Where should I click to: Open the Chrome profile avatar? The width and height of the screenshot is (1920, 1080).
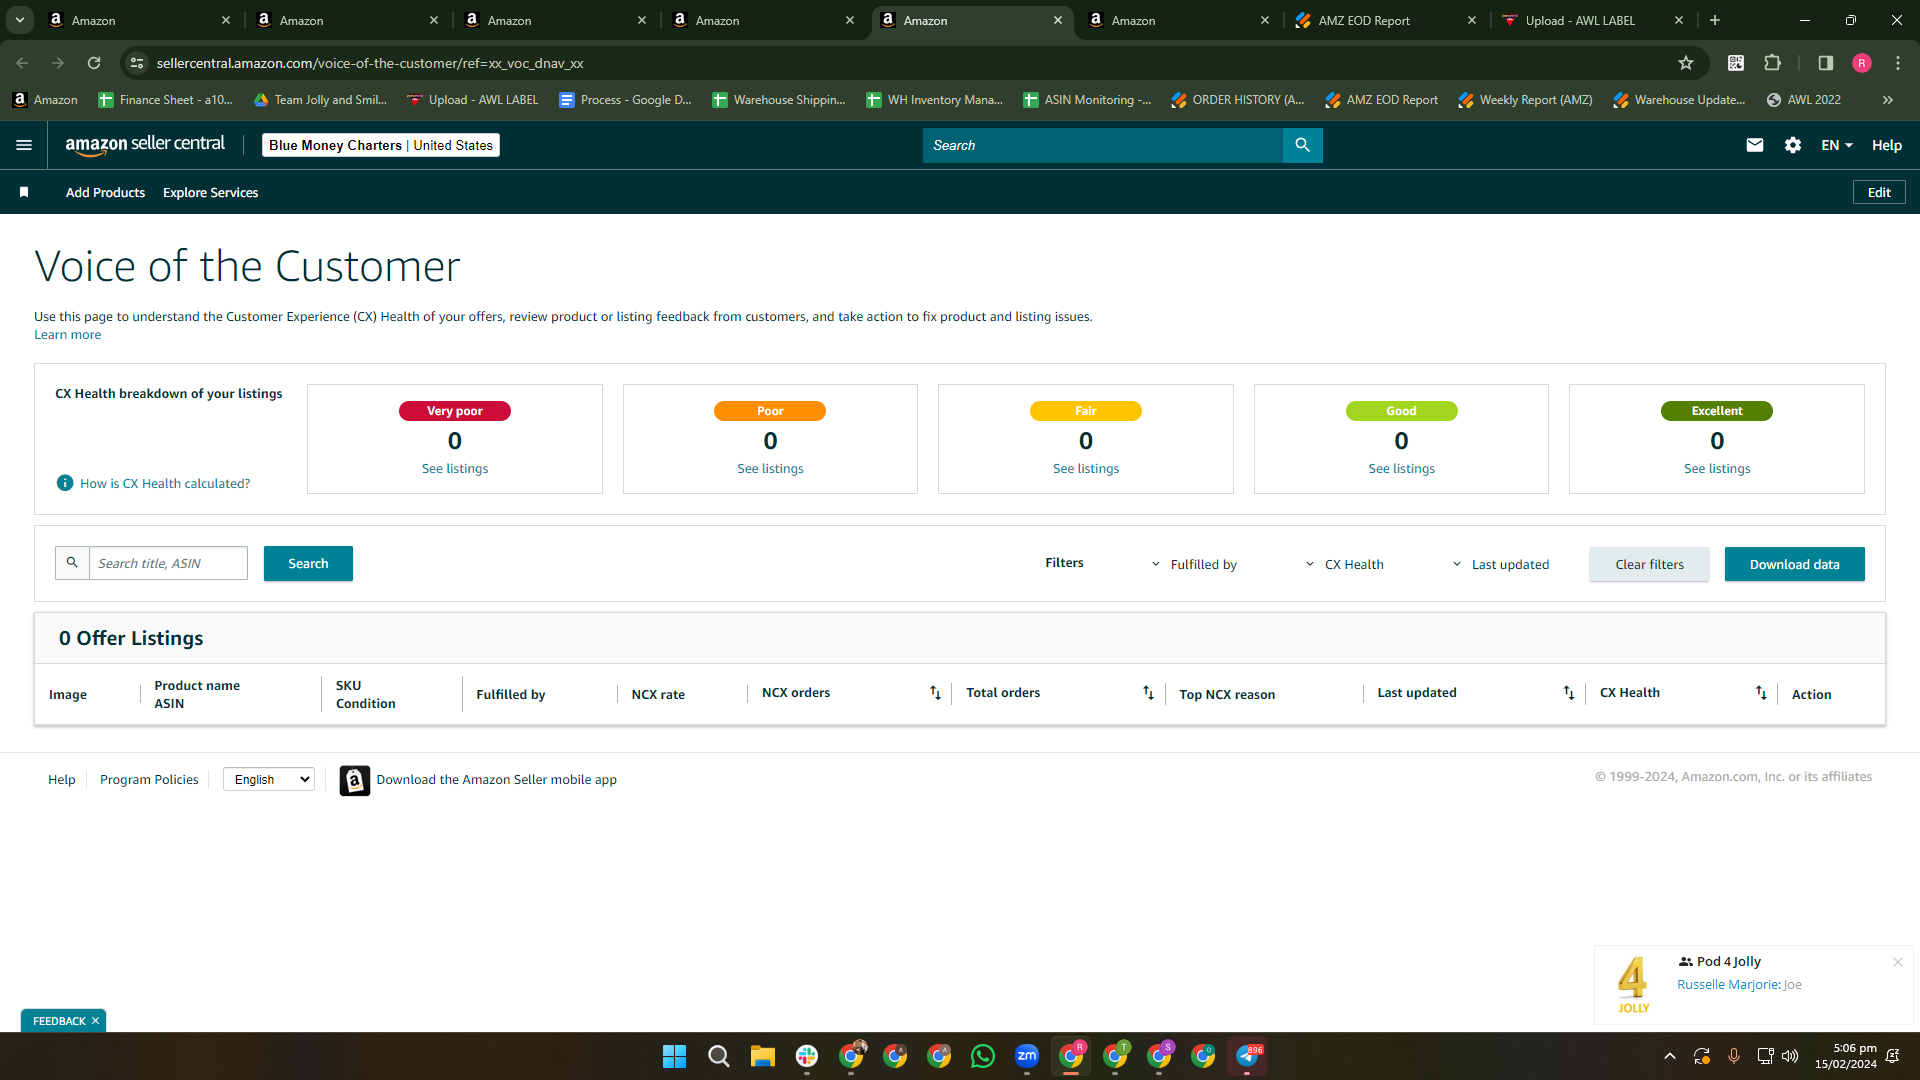(x=1862, y=63)
